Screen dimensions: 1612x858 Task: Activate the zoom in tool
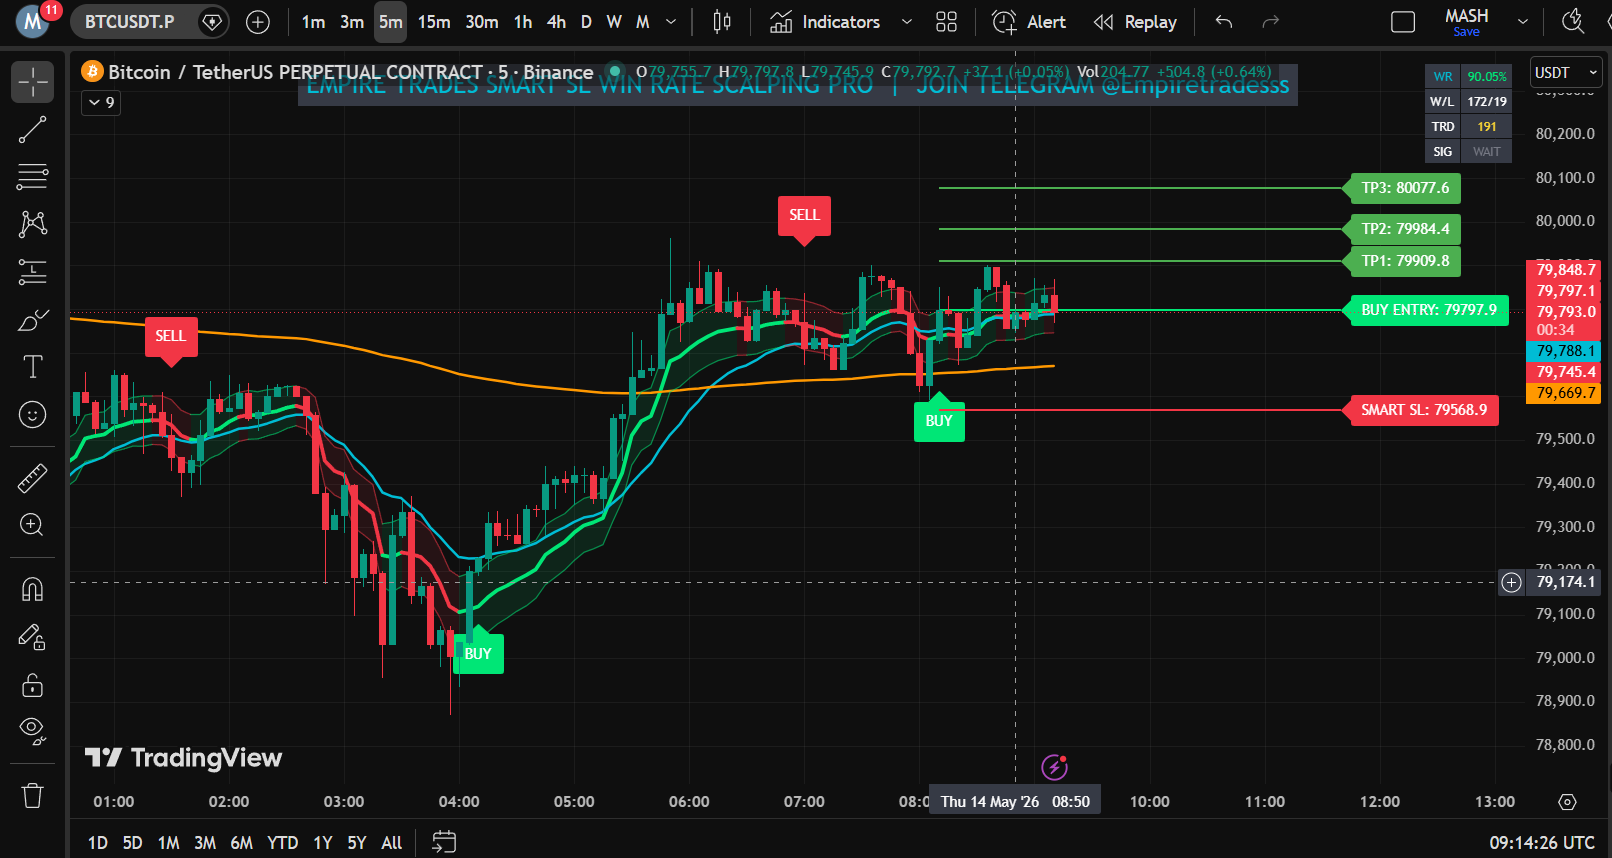pyautogui.click(x=32, y=525)
